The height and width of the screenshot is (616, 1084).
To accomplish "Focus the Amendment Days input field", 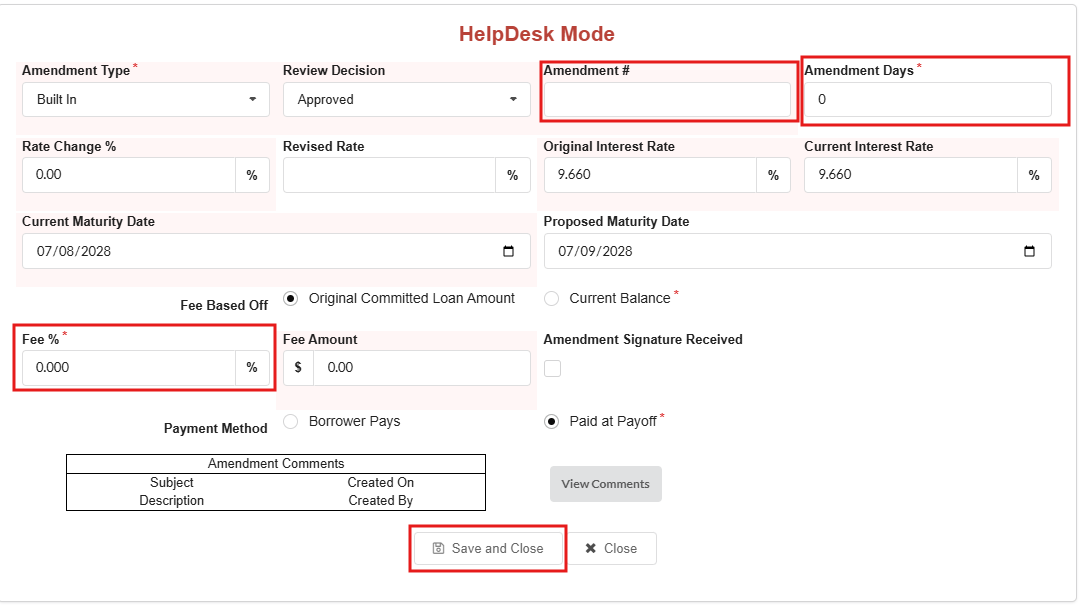I will pos(928,100).
